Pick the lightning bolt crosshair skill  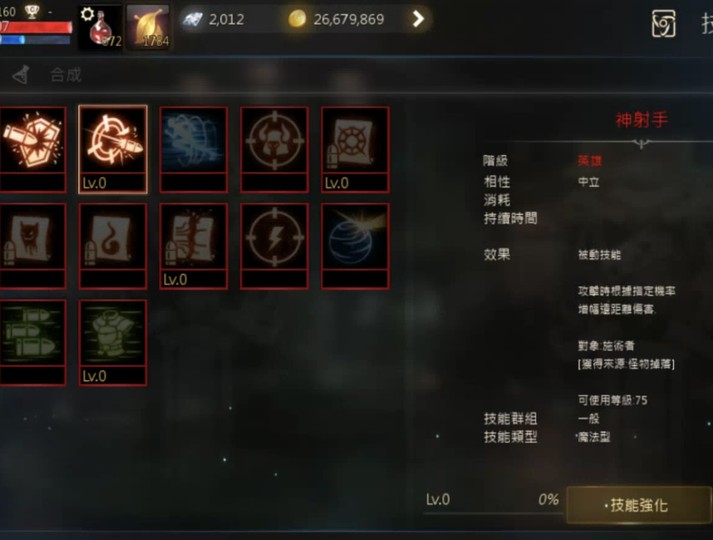click(274, 246)
